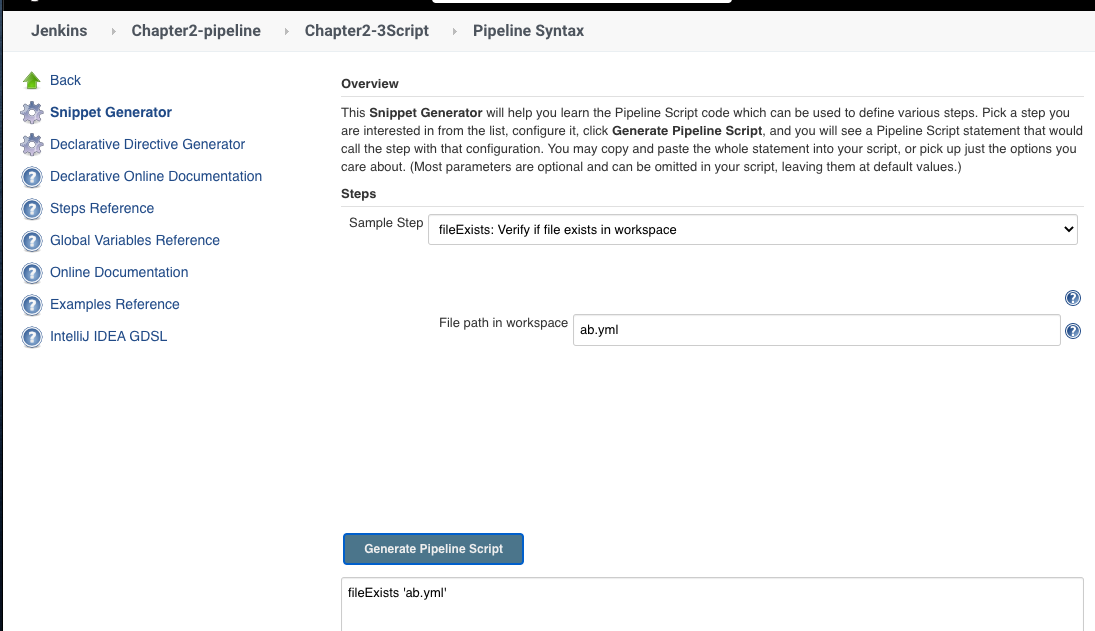Viewport: 1095px width, 631px height.
Task: Click the File path in workspace field
Action: point(816,330)
